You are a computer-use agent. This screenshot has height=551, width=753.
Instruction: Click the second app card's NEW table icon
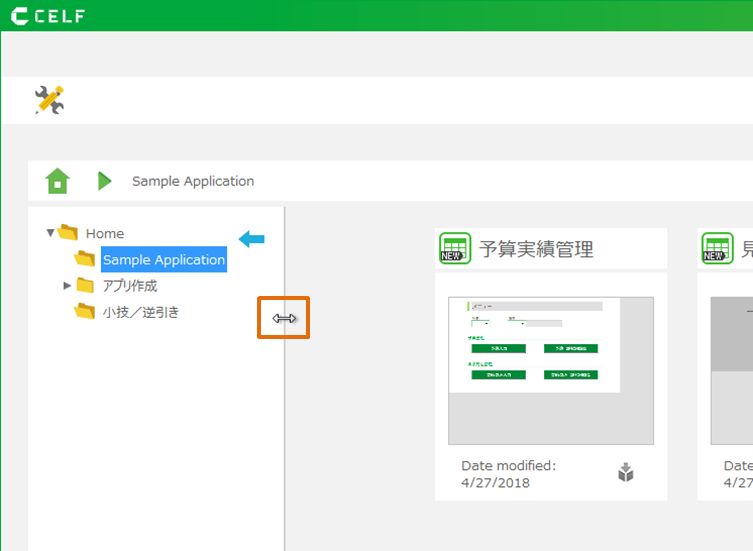tap(717, 249)
